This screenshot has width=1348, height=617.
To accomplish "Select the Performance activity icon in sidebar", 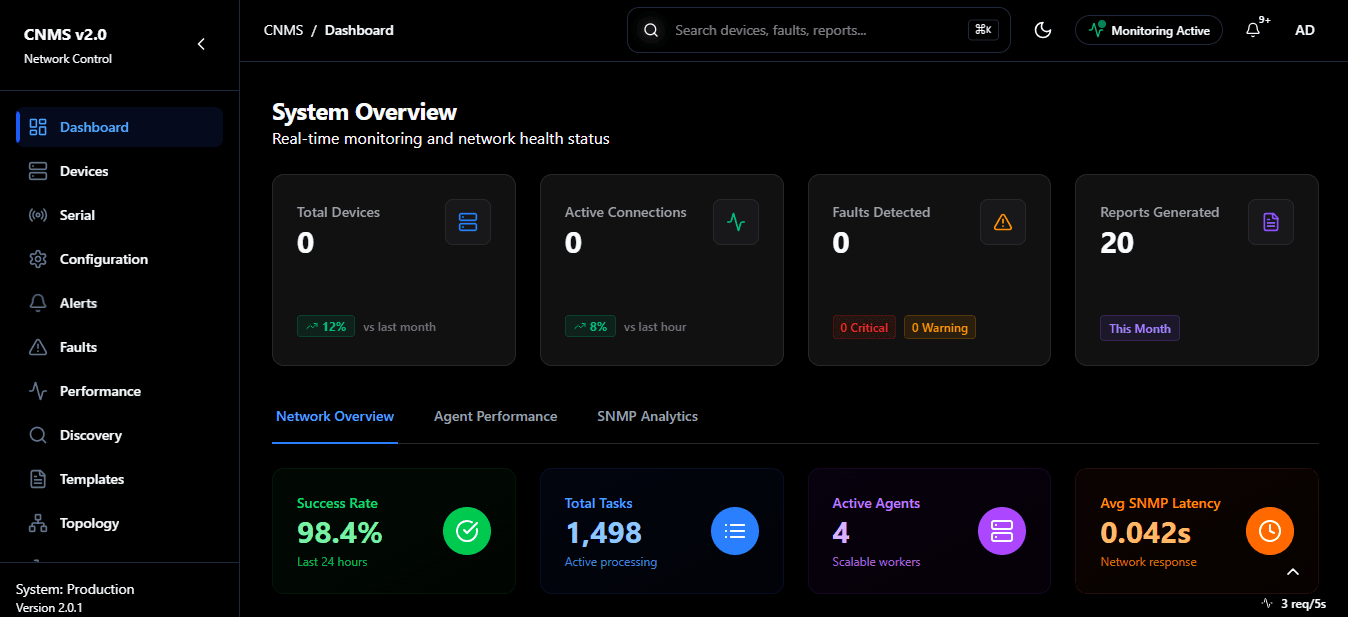I will point(37,390).
